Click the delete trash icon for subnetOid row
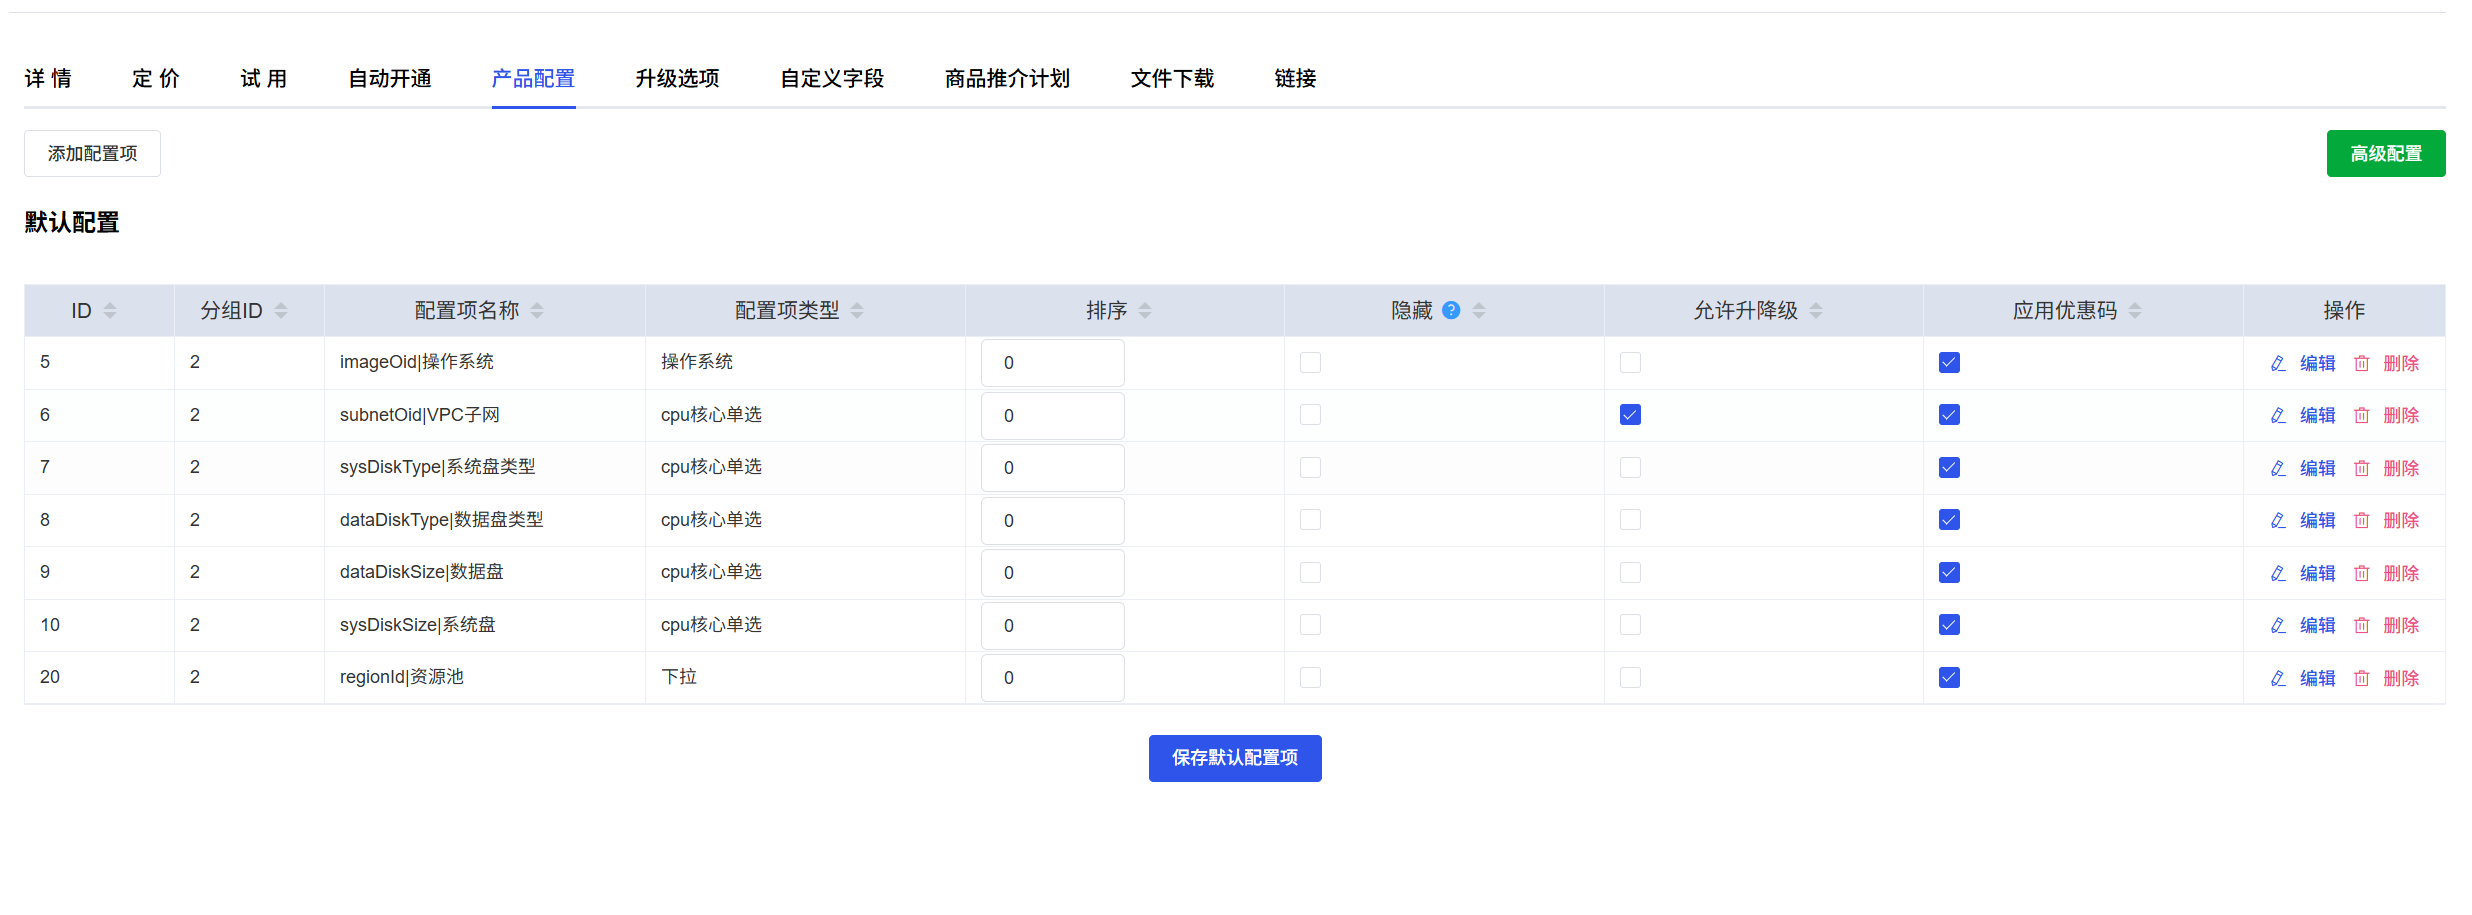Image resolution: width=2472 pixels, height=915 pixels. 2361,416
